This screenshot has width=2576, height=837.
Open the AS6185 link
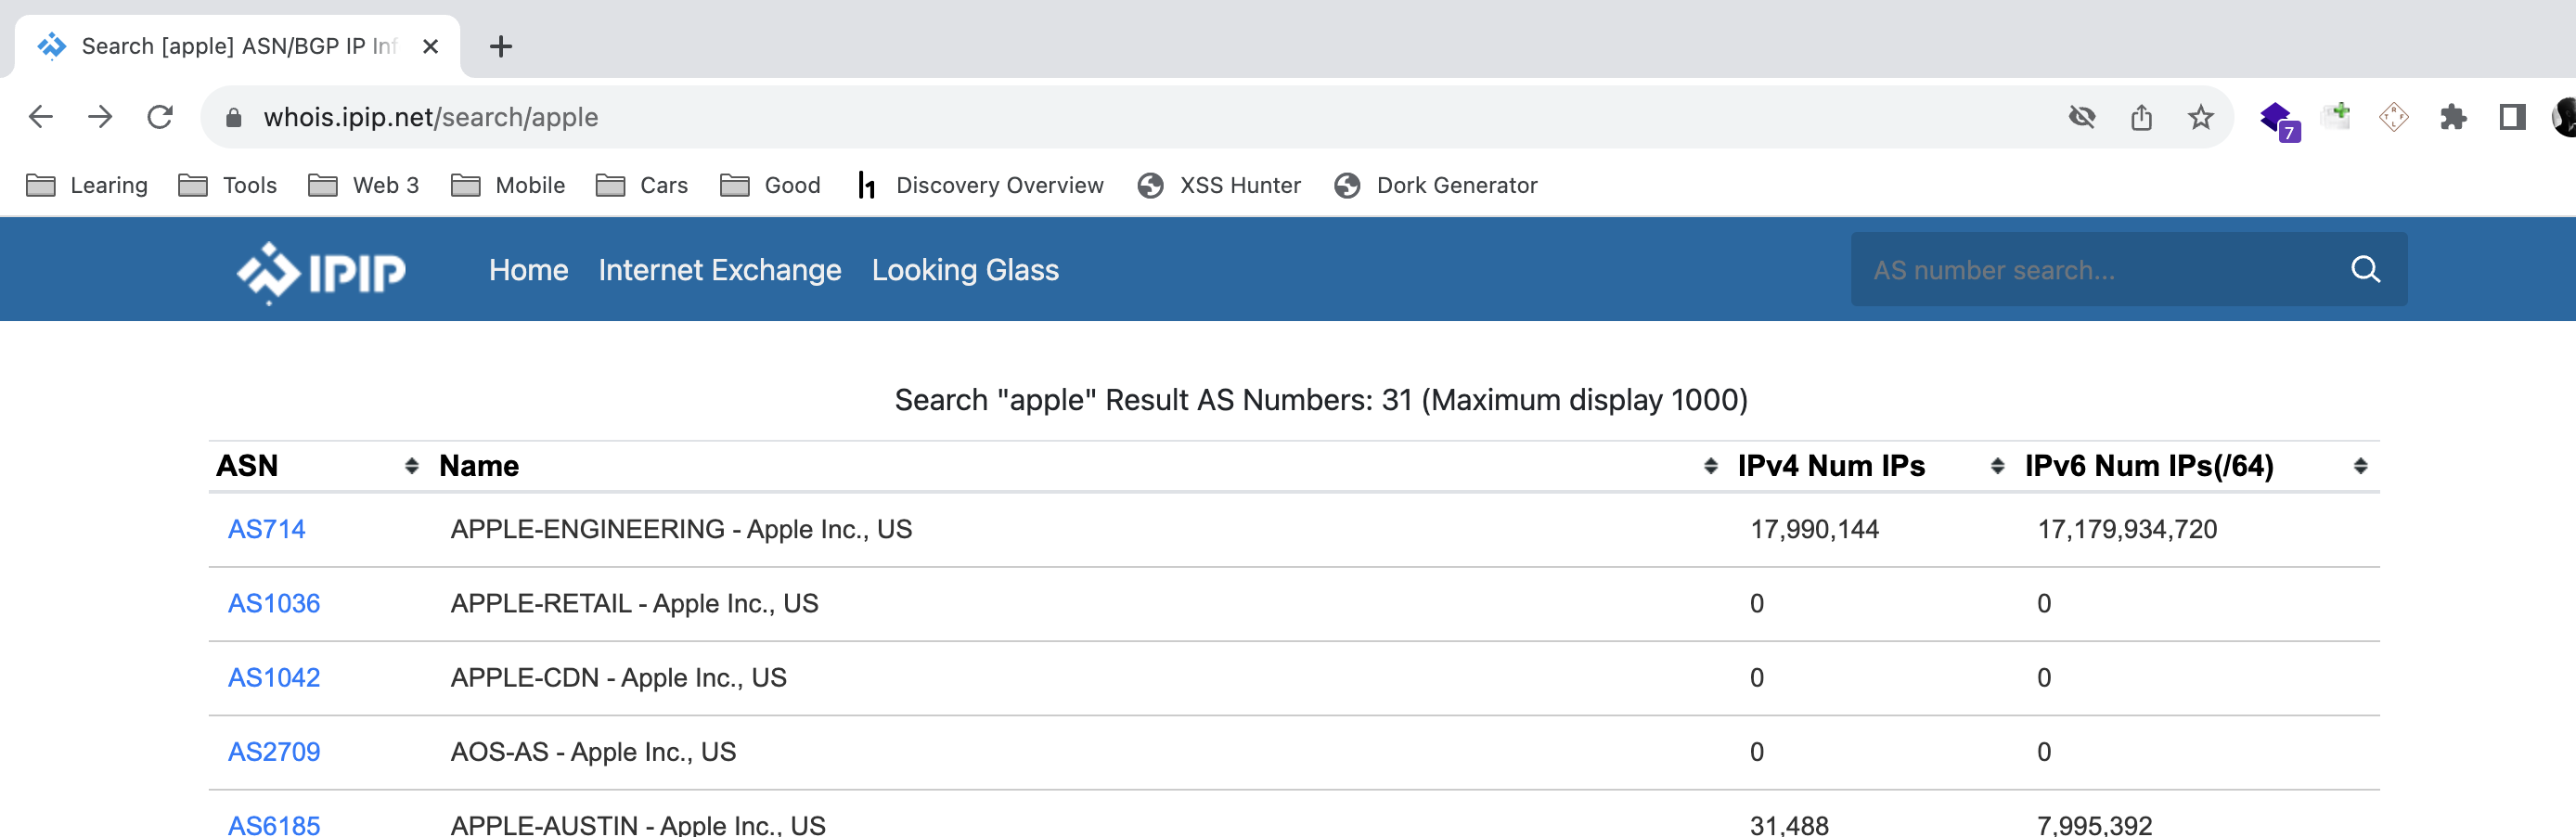coord(274,824)
